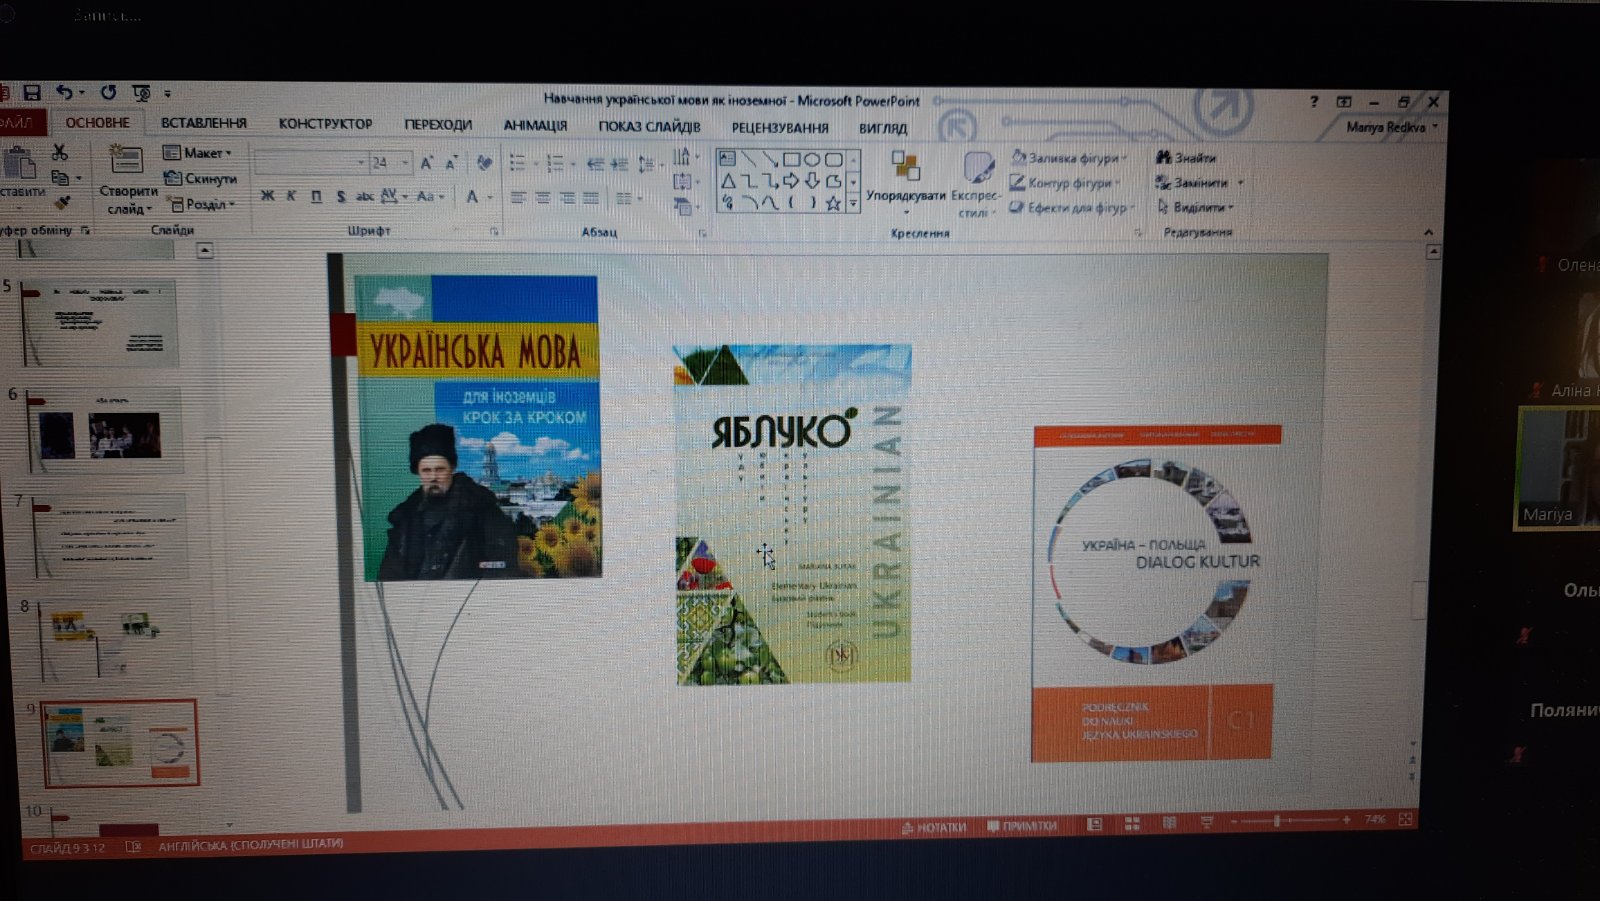Screen dimensions: 1600x901
Task: Switch to ПЕРЕХОДИ ribbon tab
Action: pyautogui.click(x=438, y=125)
